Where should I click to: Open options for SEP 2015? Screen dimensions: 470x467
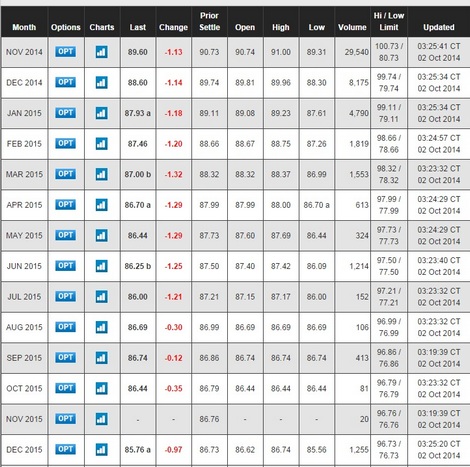[x=65, y=357]
